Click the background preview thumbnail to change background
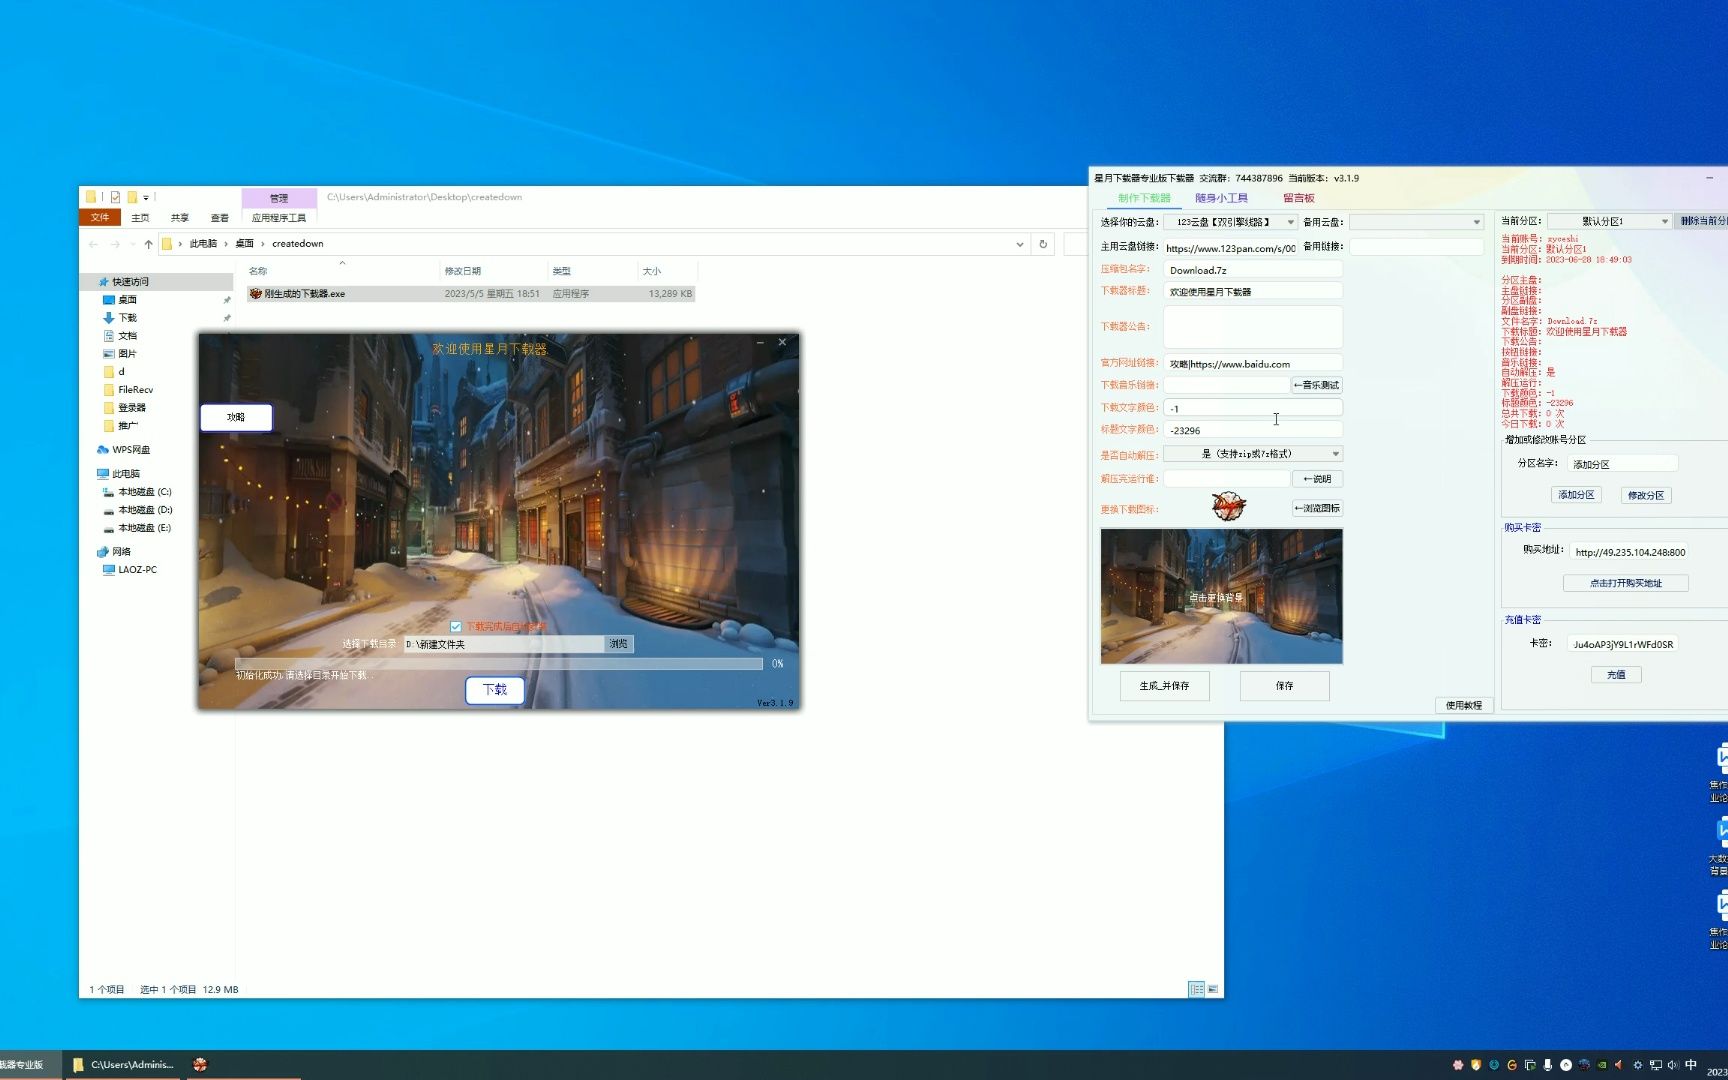This screenshot has height=1080, width=1728. tap(1221, 597)
